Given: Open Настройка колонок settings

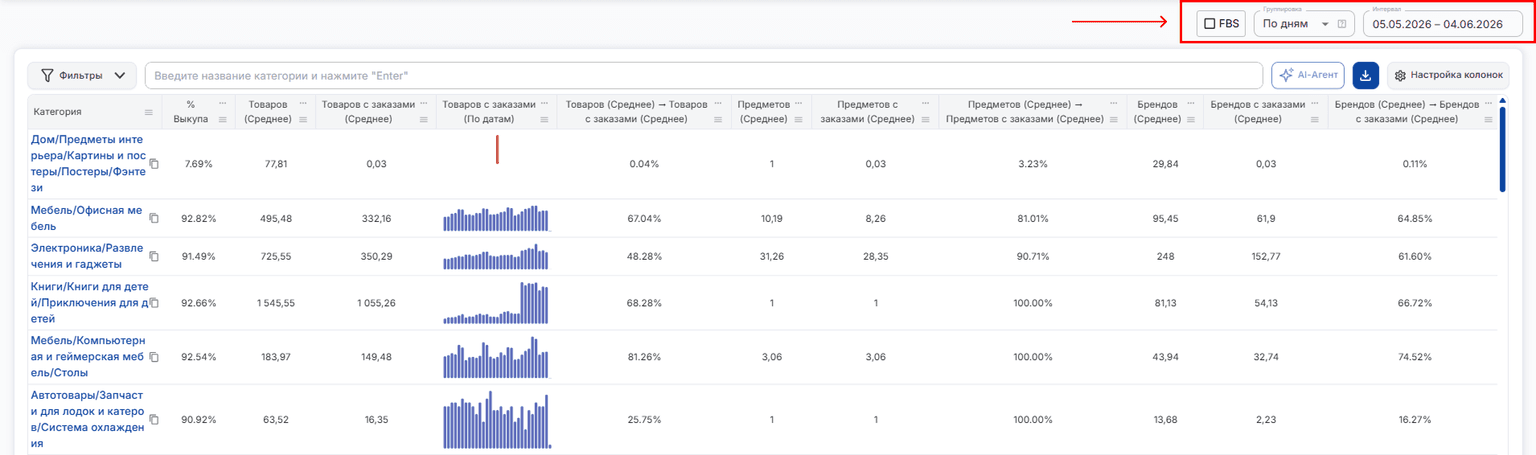Looking at the screenshot, I should coord(1447,75).
